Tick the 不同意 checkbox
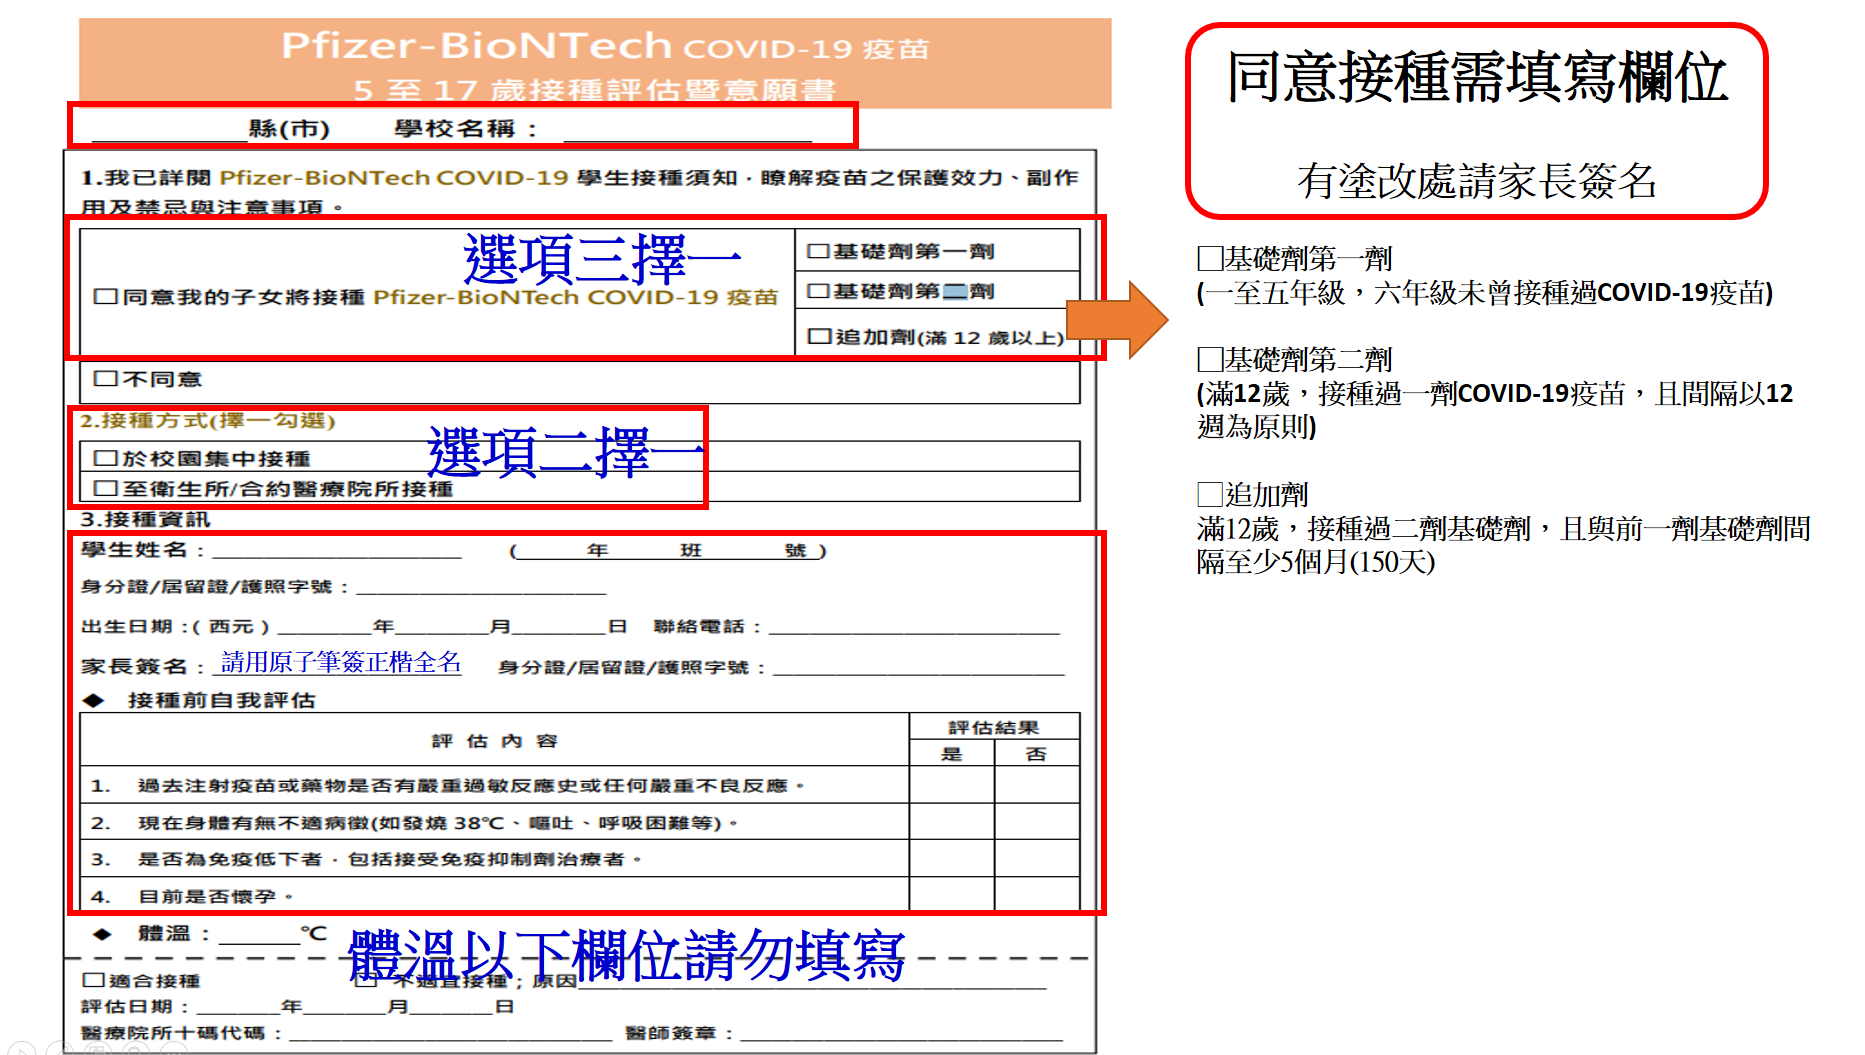1865x1055 pixels. pyautogui.click(x=105, y=379)
